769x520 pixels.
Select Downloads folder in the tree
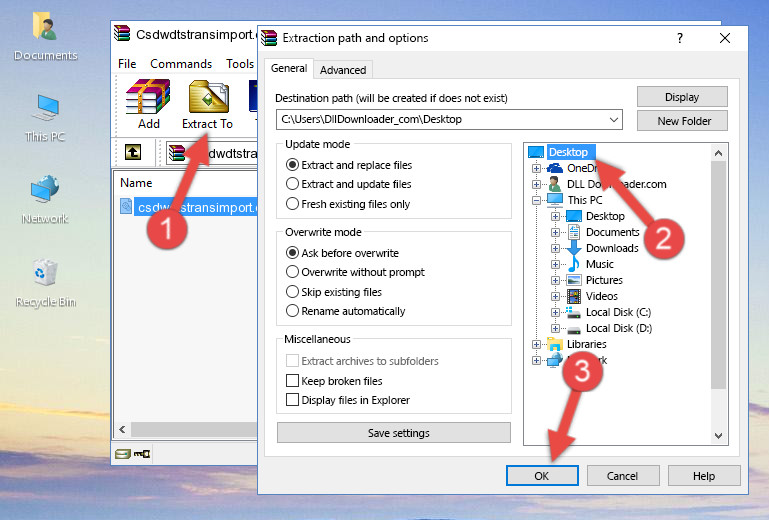(x=612, y=248)
